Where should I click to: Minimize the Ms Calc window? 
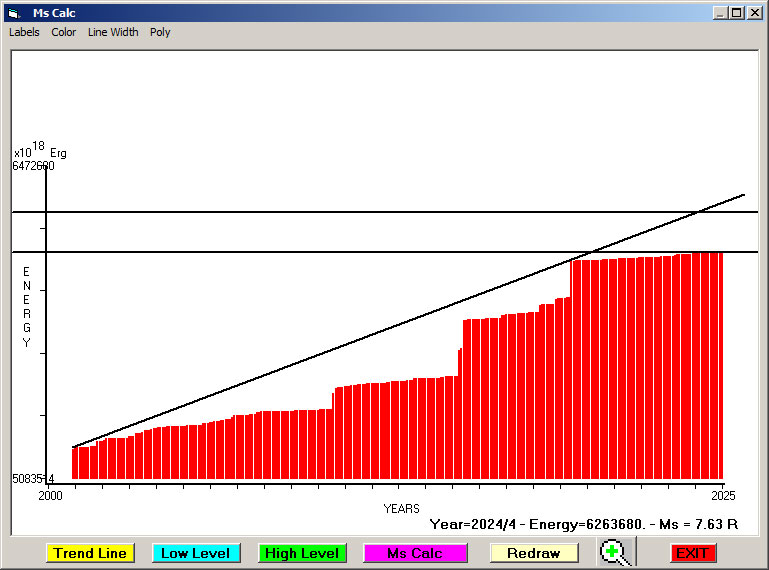(x=720, y=13)
